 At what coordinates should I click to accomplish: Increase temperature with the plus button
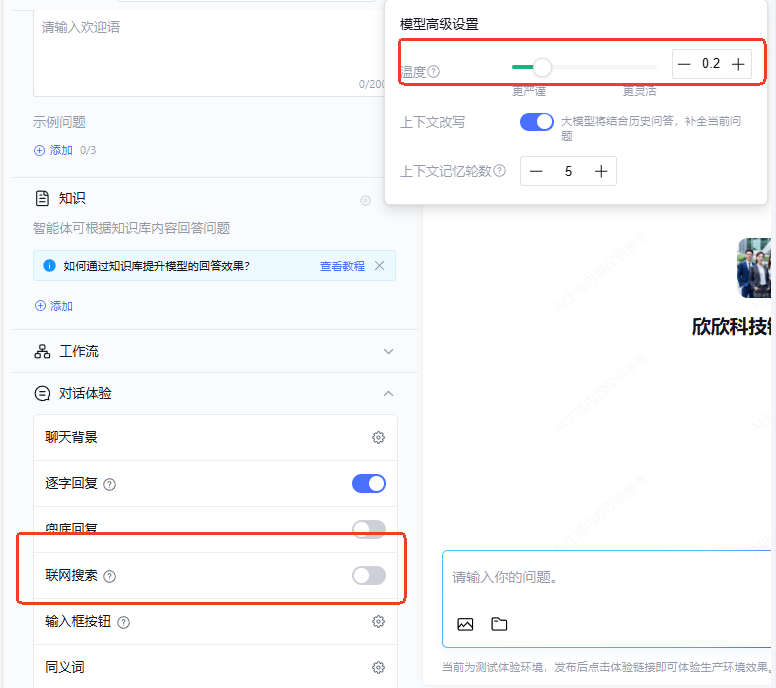point(738,64)
